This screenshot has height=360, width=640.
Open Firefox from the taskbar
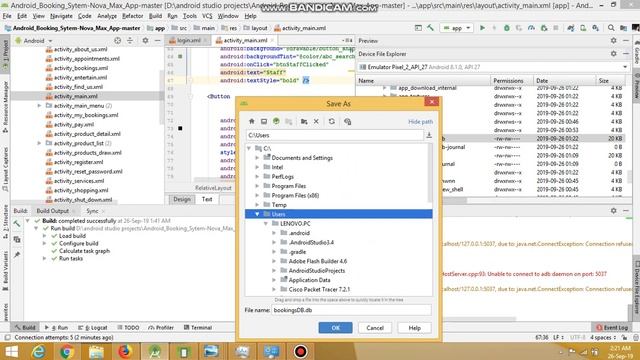[x=125, y=351]
